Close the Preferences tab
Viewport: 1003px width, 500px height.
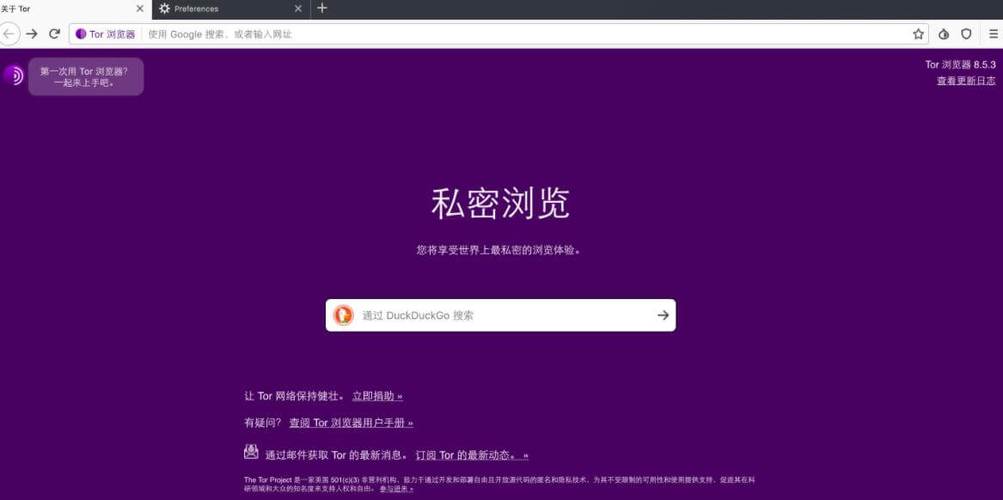297,9
